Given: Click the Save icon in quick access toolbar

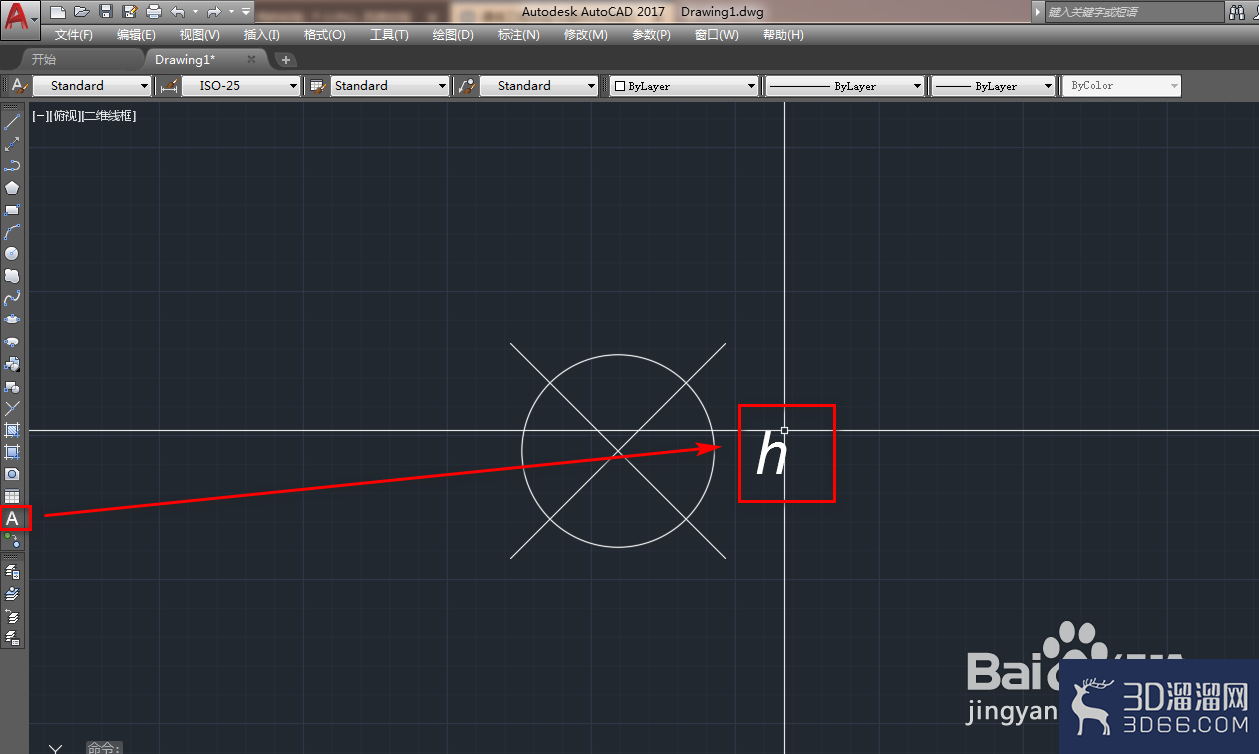Looking at the screenshot, I should 106,12.
